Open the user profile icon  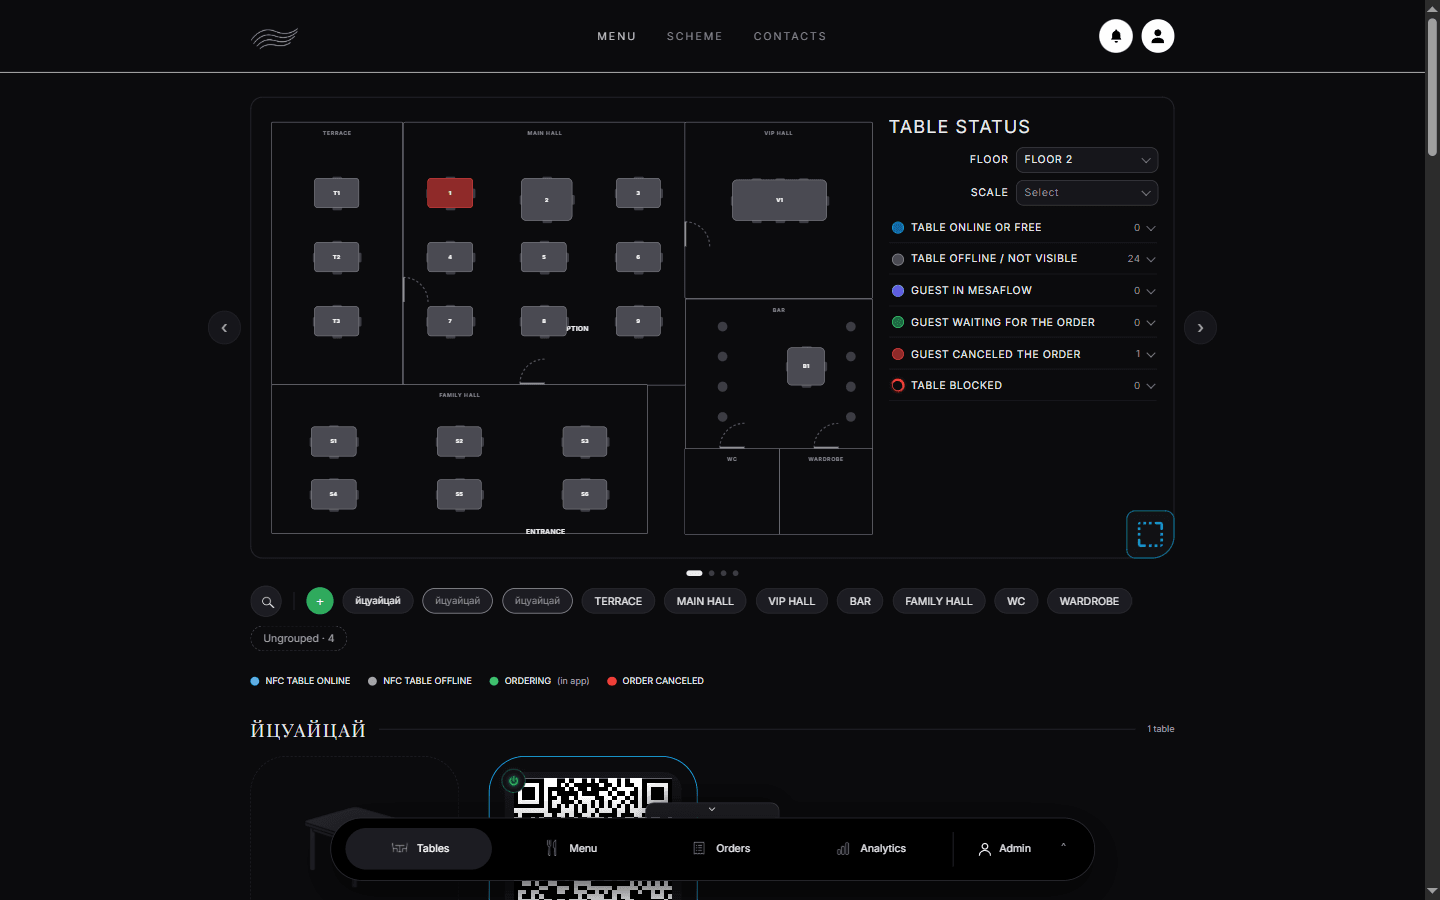click(x=1158, y=36)
